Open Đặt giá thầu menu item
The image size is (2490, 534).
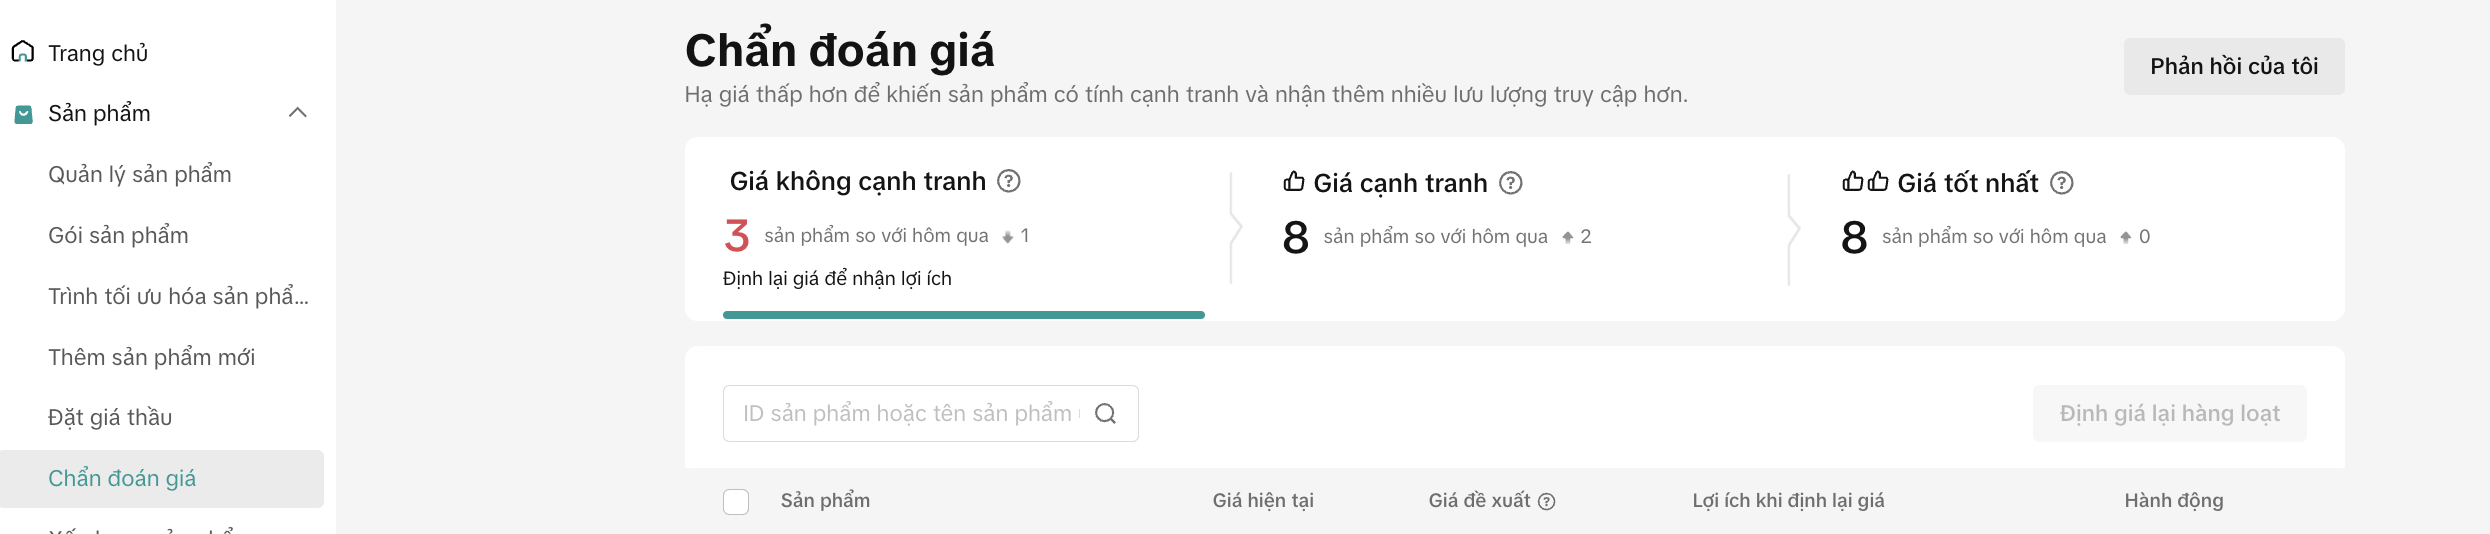110,418
